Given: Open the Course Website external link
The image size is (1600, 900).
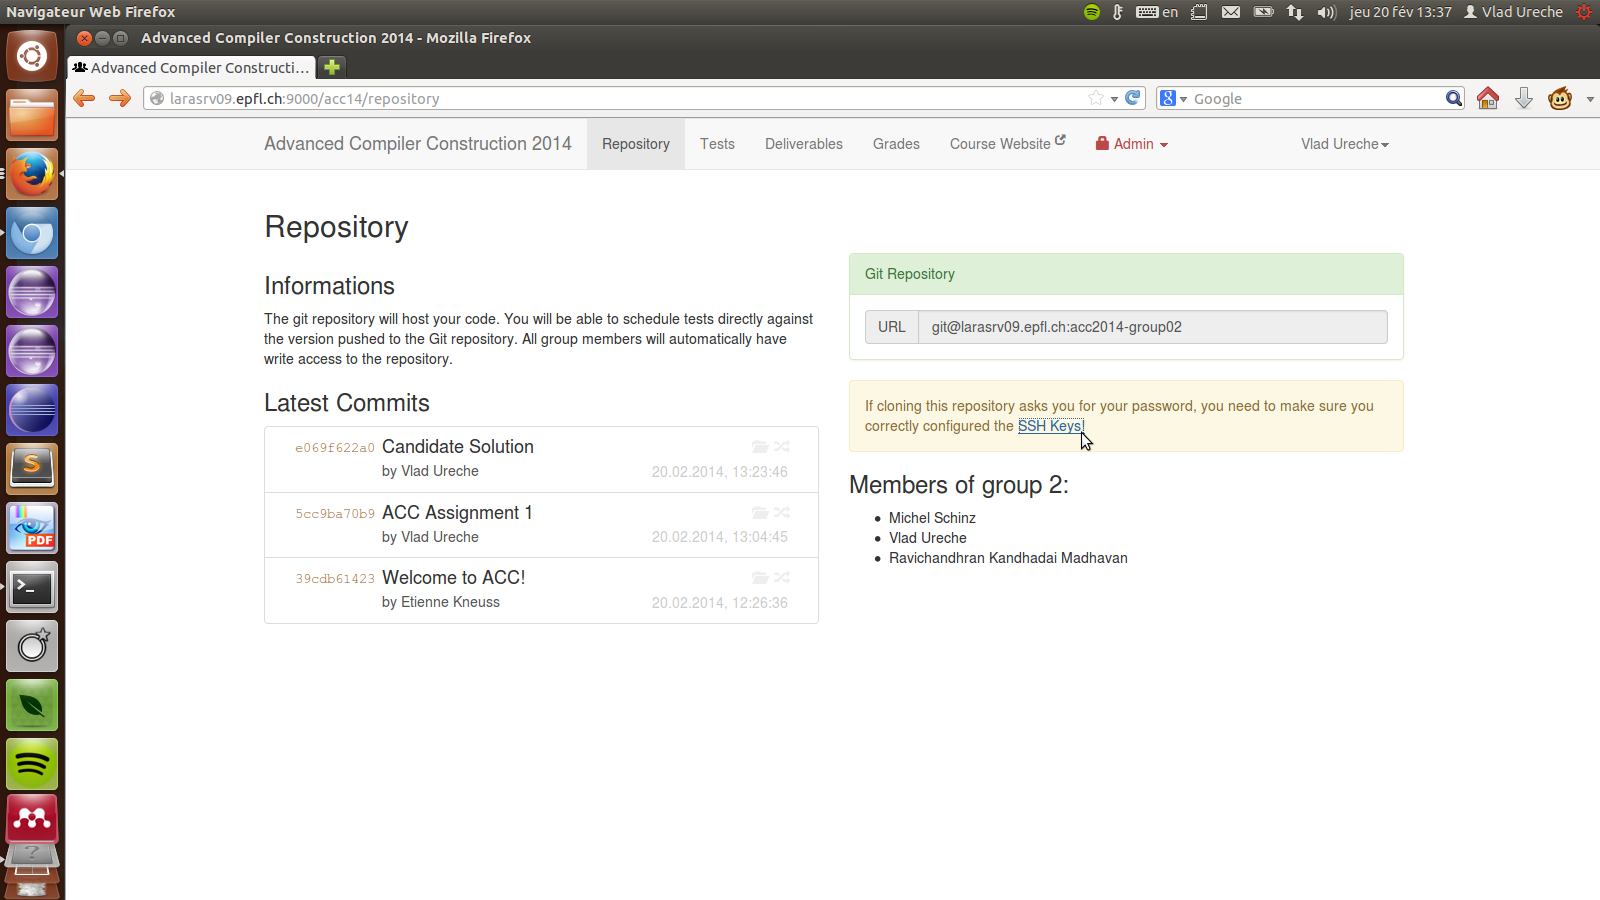Looking at the screenshot, I should coord(1006,144).
